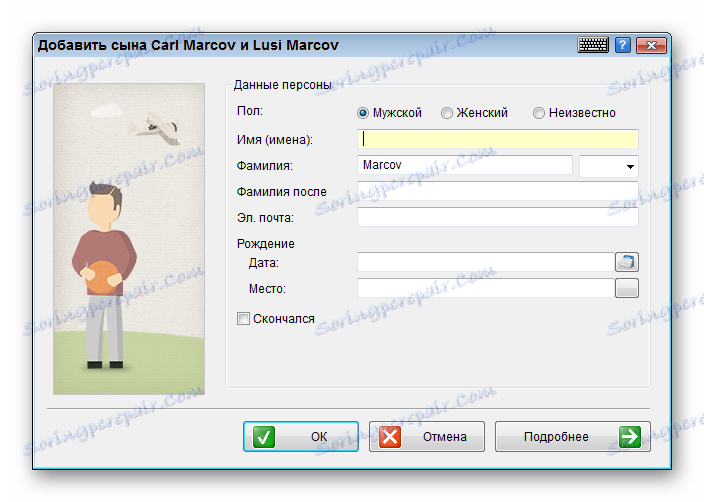The image size is (704, 502).
Task: Click the birth Место input field
Action: tap(486, 288)
